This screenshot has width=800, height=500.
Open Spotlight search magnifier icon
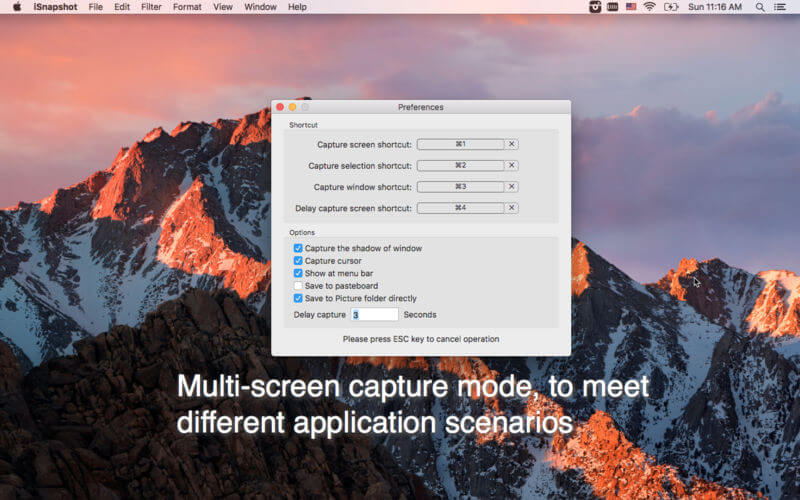tap(759, 7)
